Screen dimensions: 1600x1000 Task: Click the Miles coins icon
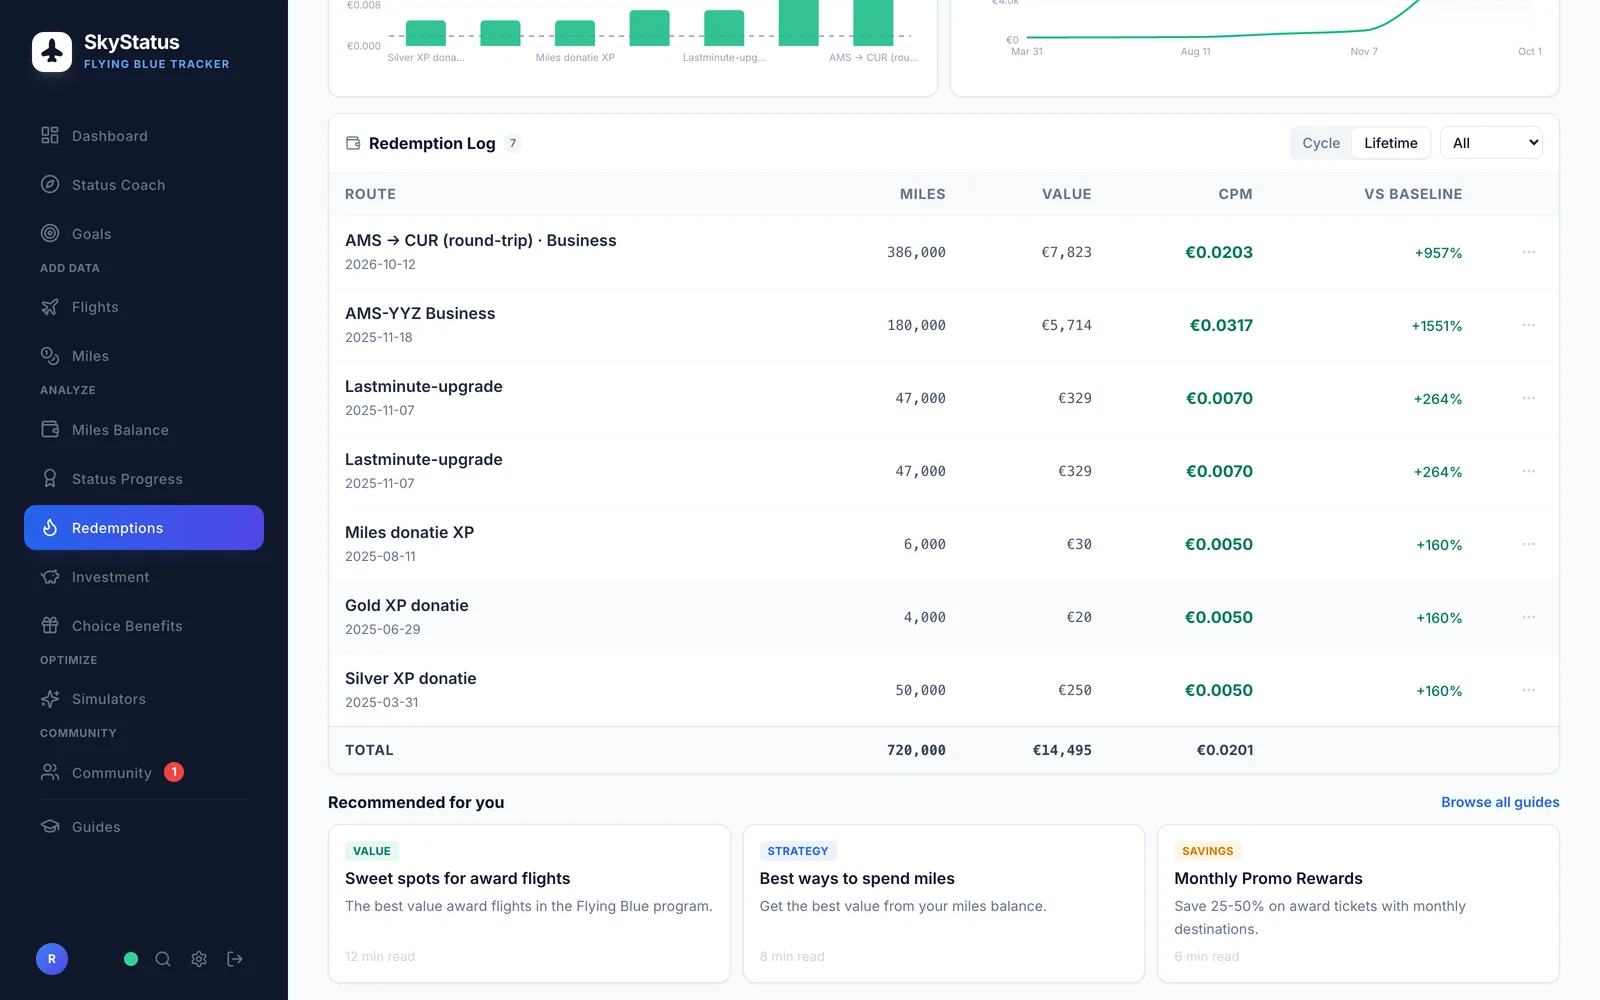pyautogui.click(x=50, y=356)
